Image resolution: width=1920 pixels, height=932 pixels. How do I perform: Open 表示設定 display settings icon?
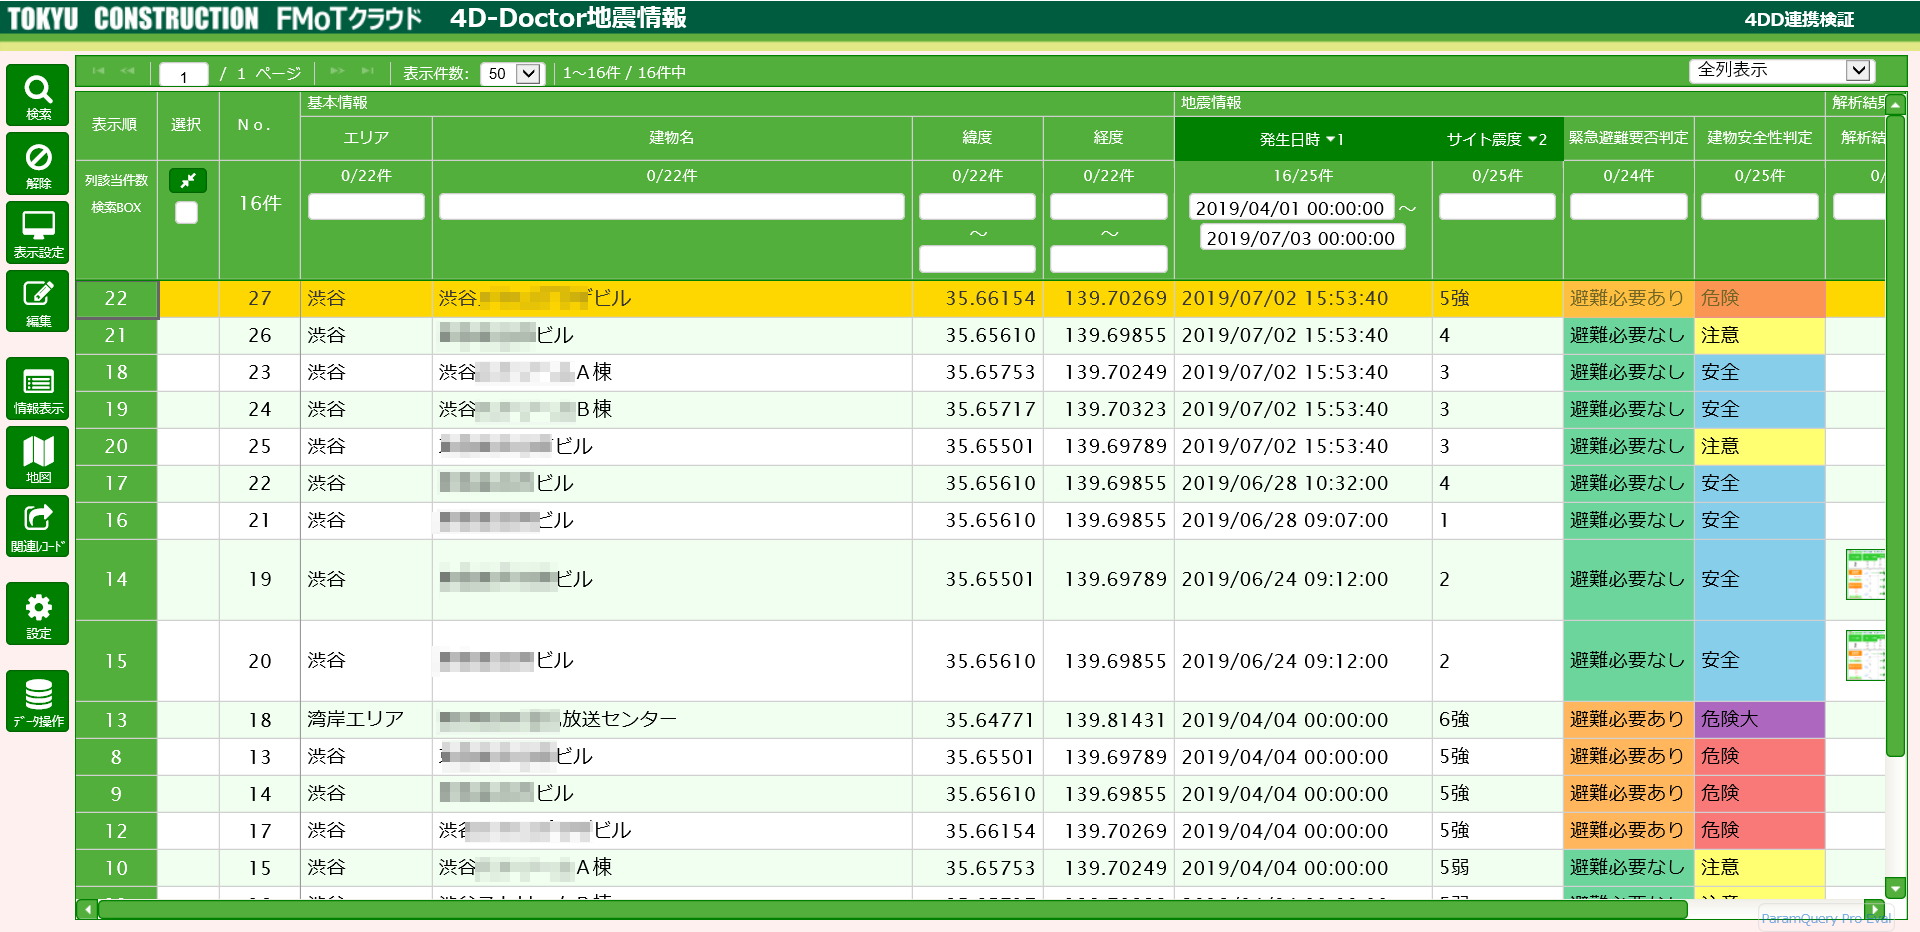(x=38, y=233)
